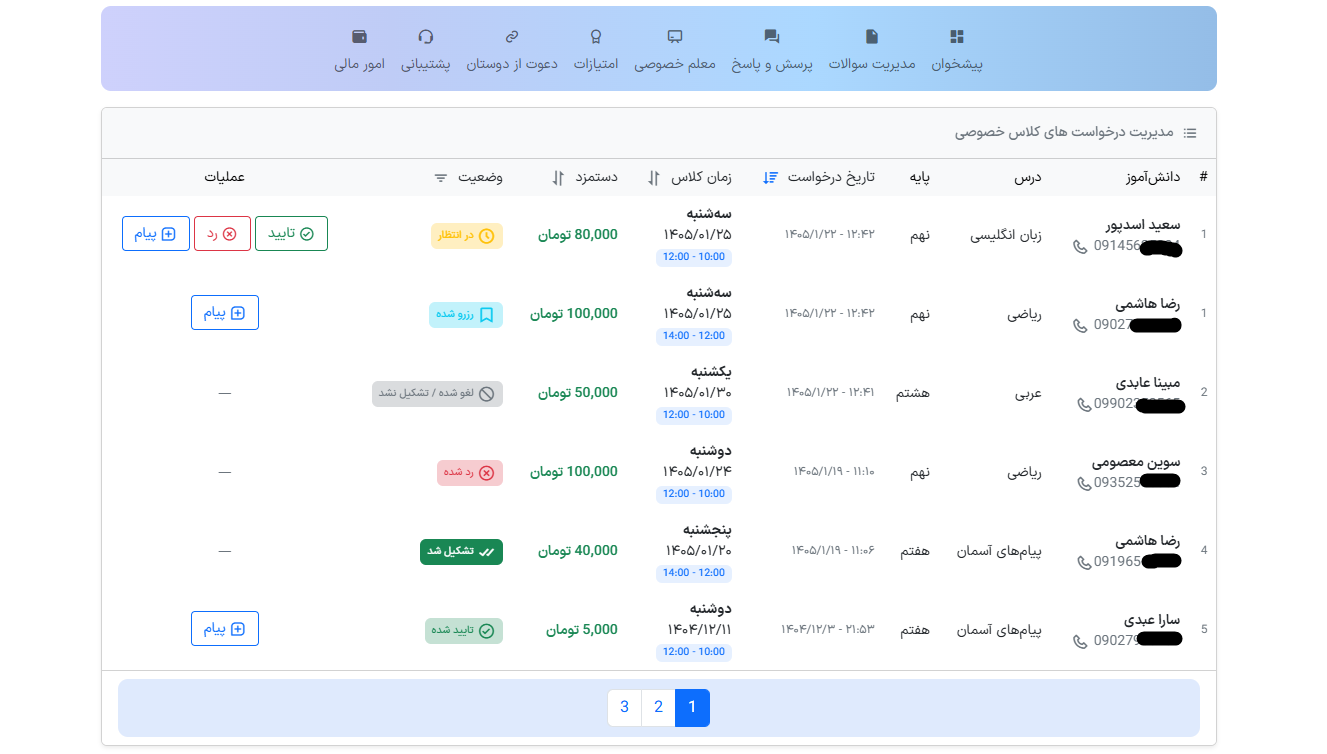Click the 10:00 - 12:00 time slot for سعید اسدپور
Screen dimensions: 1327x754
694,257
